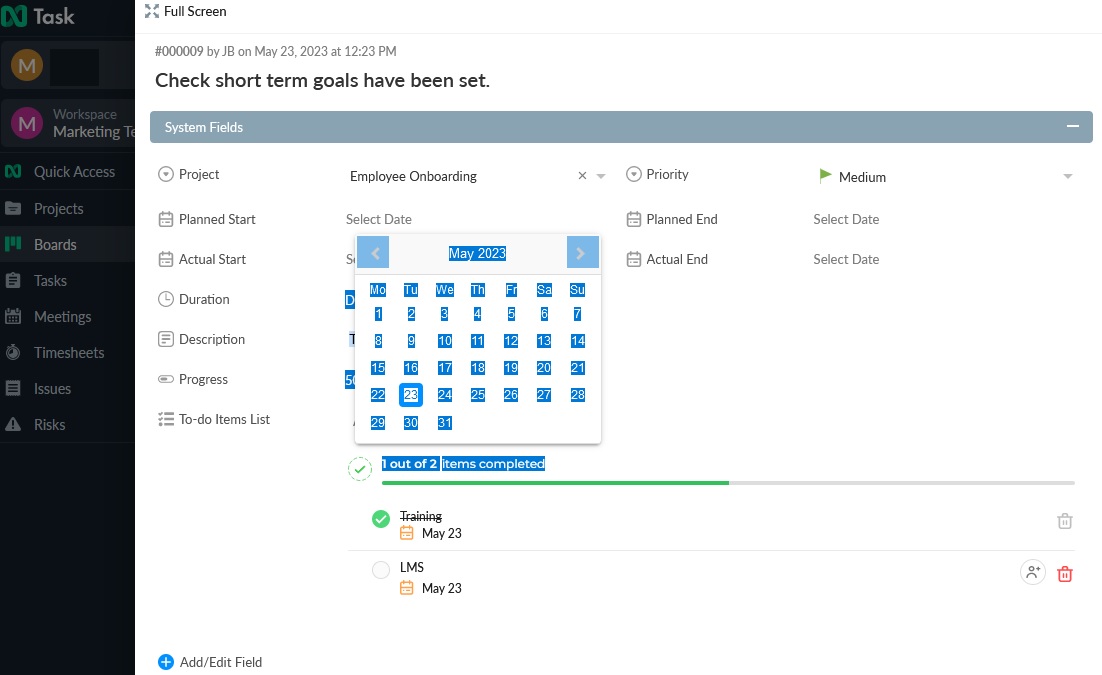Select May 31 in the calendar
This screenshot has height=675, width=1102.
tap(444, 423)
